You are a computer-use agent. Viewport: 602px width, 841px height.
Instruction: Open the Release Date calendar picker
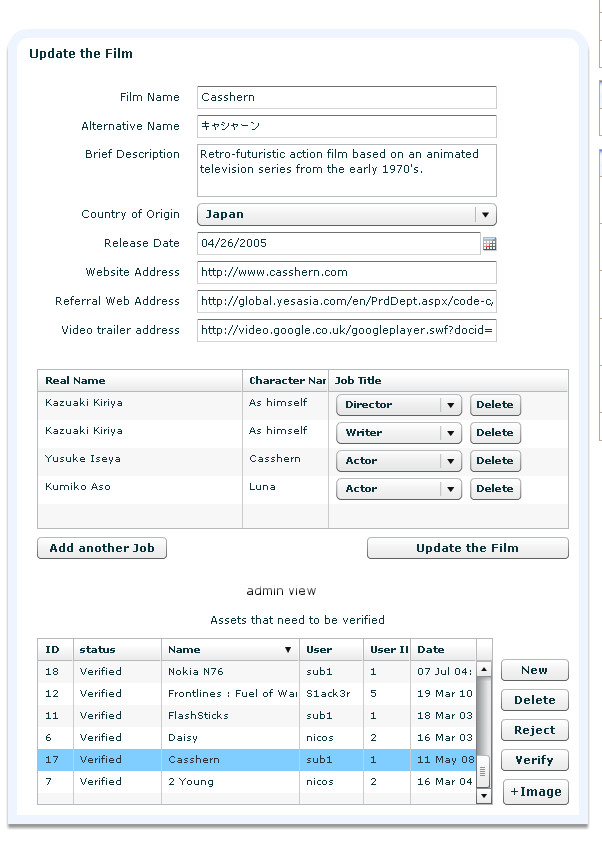[x=489, y=244]
